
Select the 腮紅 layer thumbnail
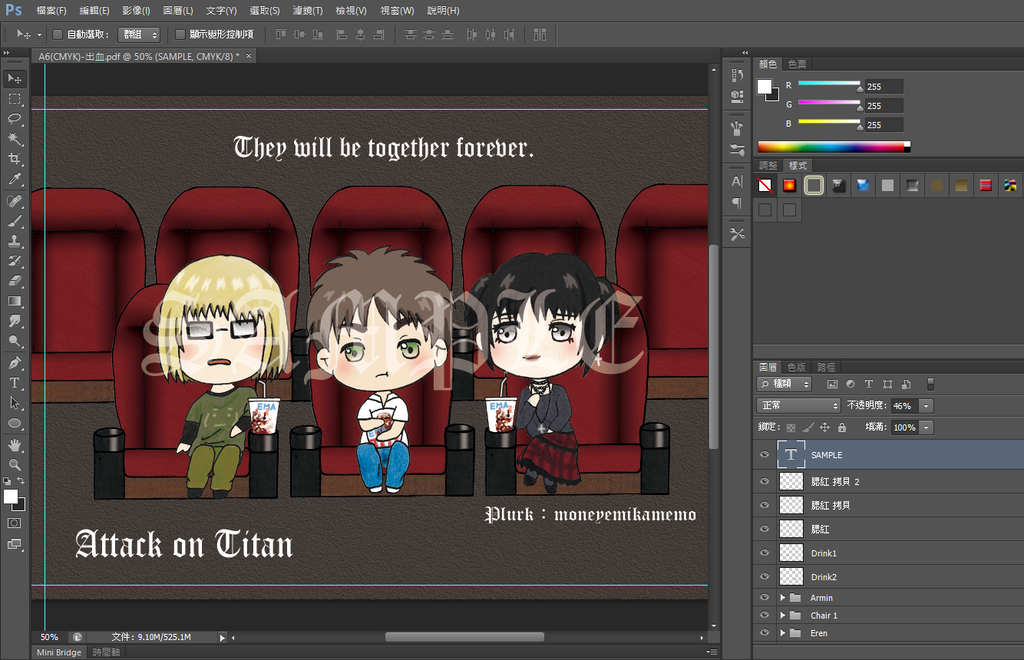[792, 529]
